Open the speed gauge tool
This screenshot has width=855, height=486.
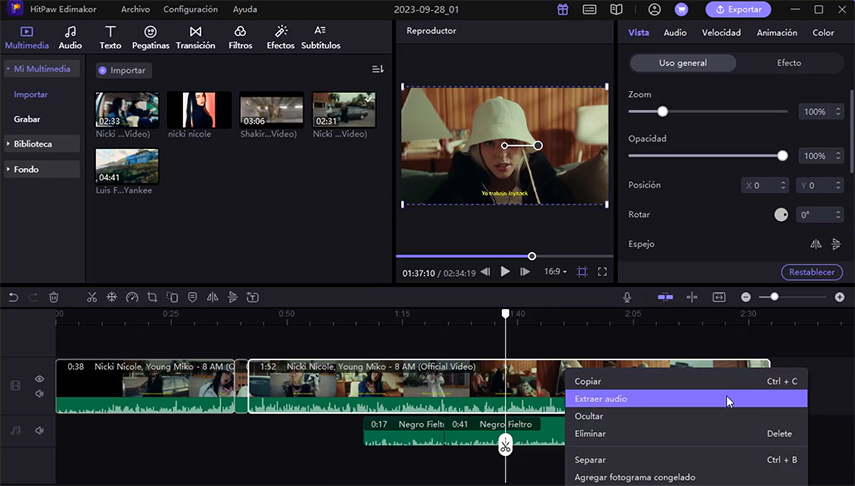[132, 297]
